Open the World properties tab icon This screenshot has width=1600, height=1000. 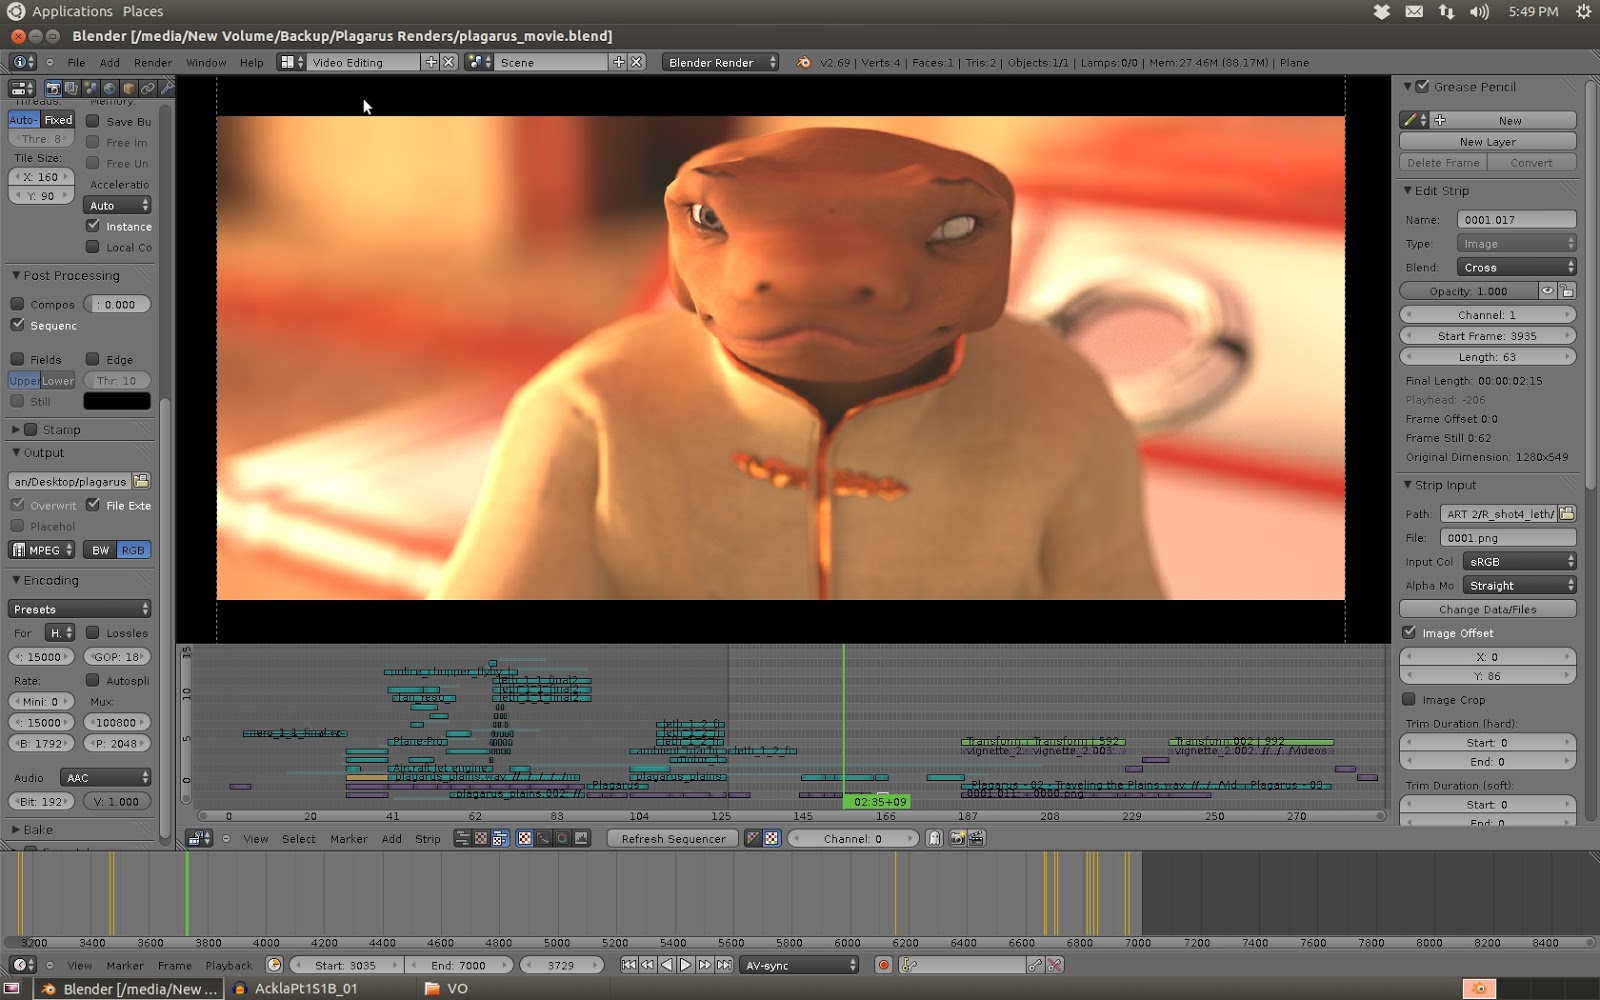pyautogui.click(x=109, y=88)
